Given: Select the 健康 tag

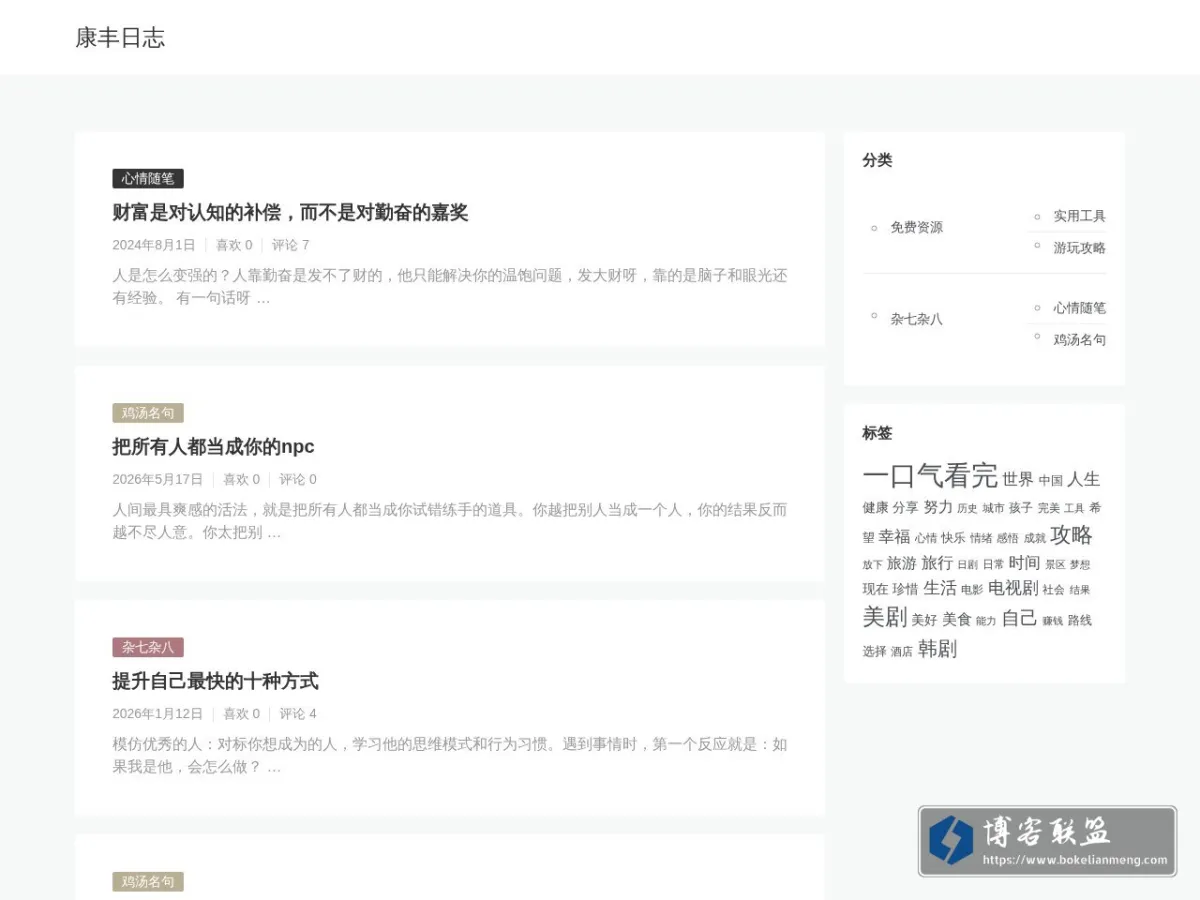Looking at the screenshot, I should [875, 508].
